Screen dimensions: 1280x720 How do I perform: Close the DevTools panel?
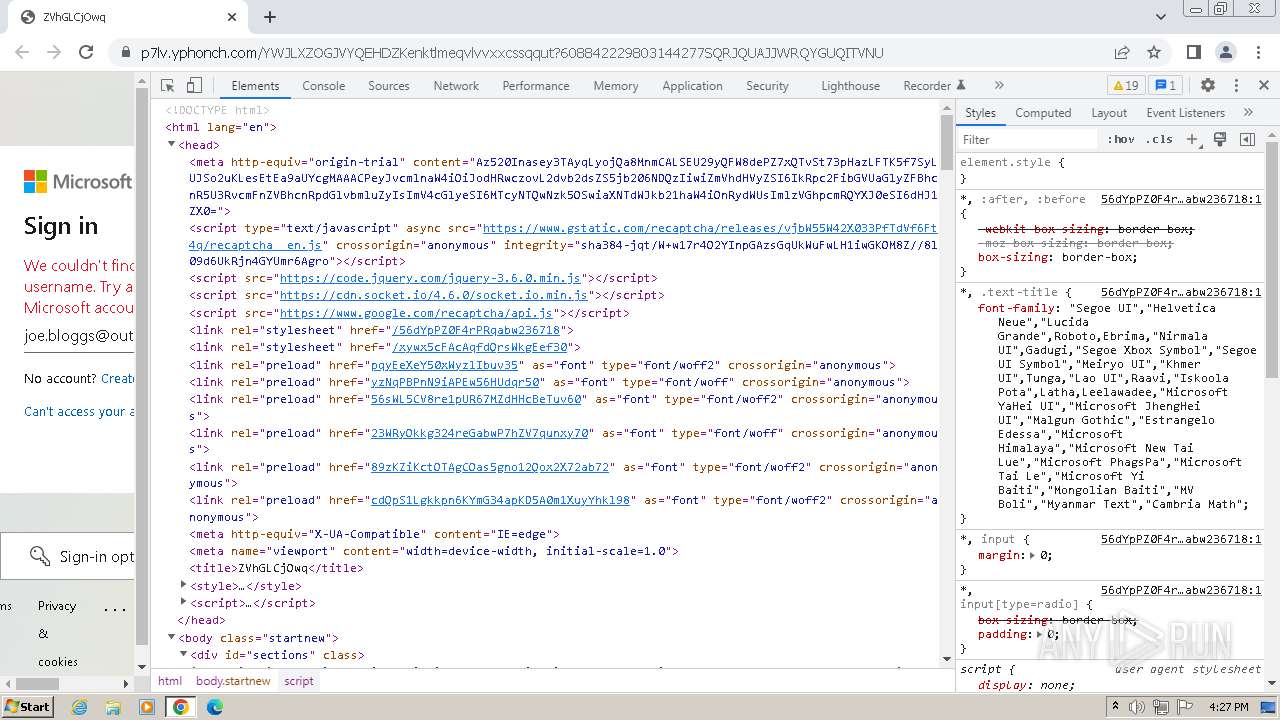click(x=1264, y=86)
